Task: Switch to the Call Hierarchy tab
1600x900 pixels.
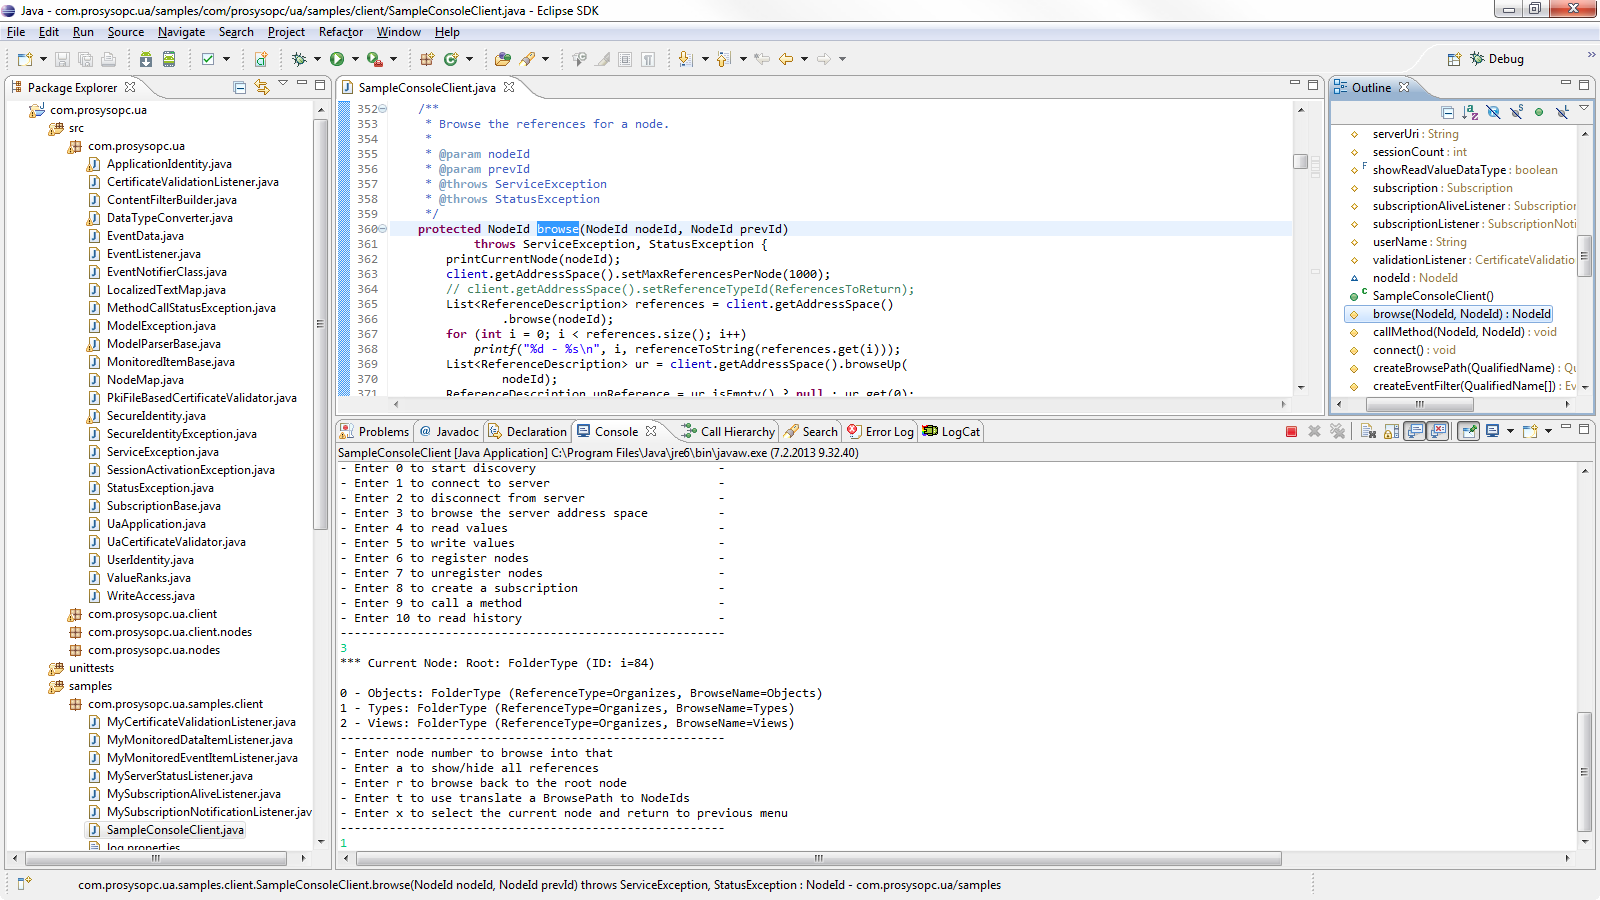Action: tap(729, 432)
